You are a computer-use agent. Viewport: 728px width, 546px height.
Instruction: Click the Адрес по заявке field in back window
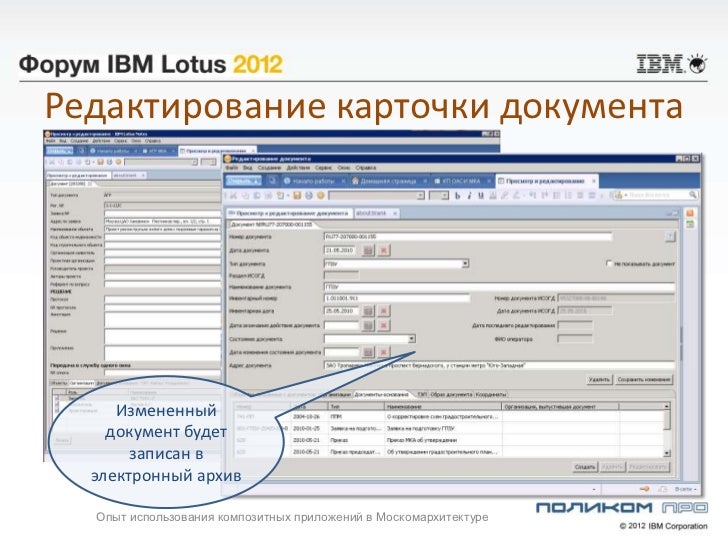162,221
